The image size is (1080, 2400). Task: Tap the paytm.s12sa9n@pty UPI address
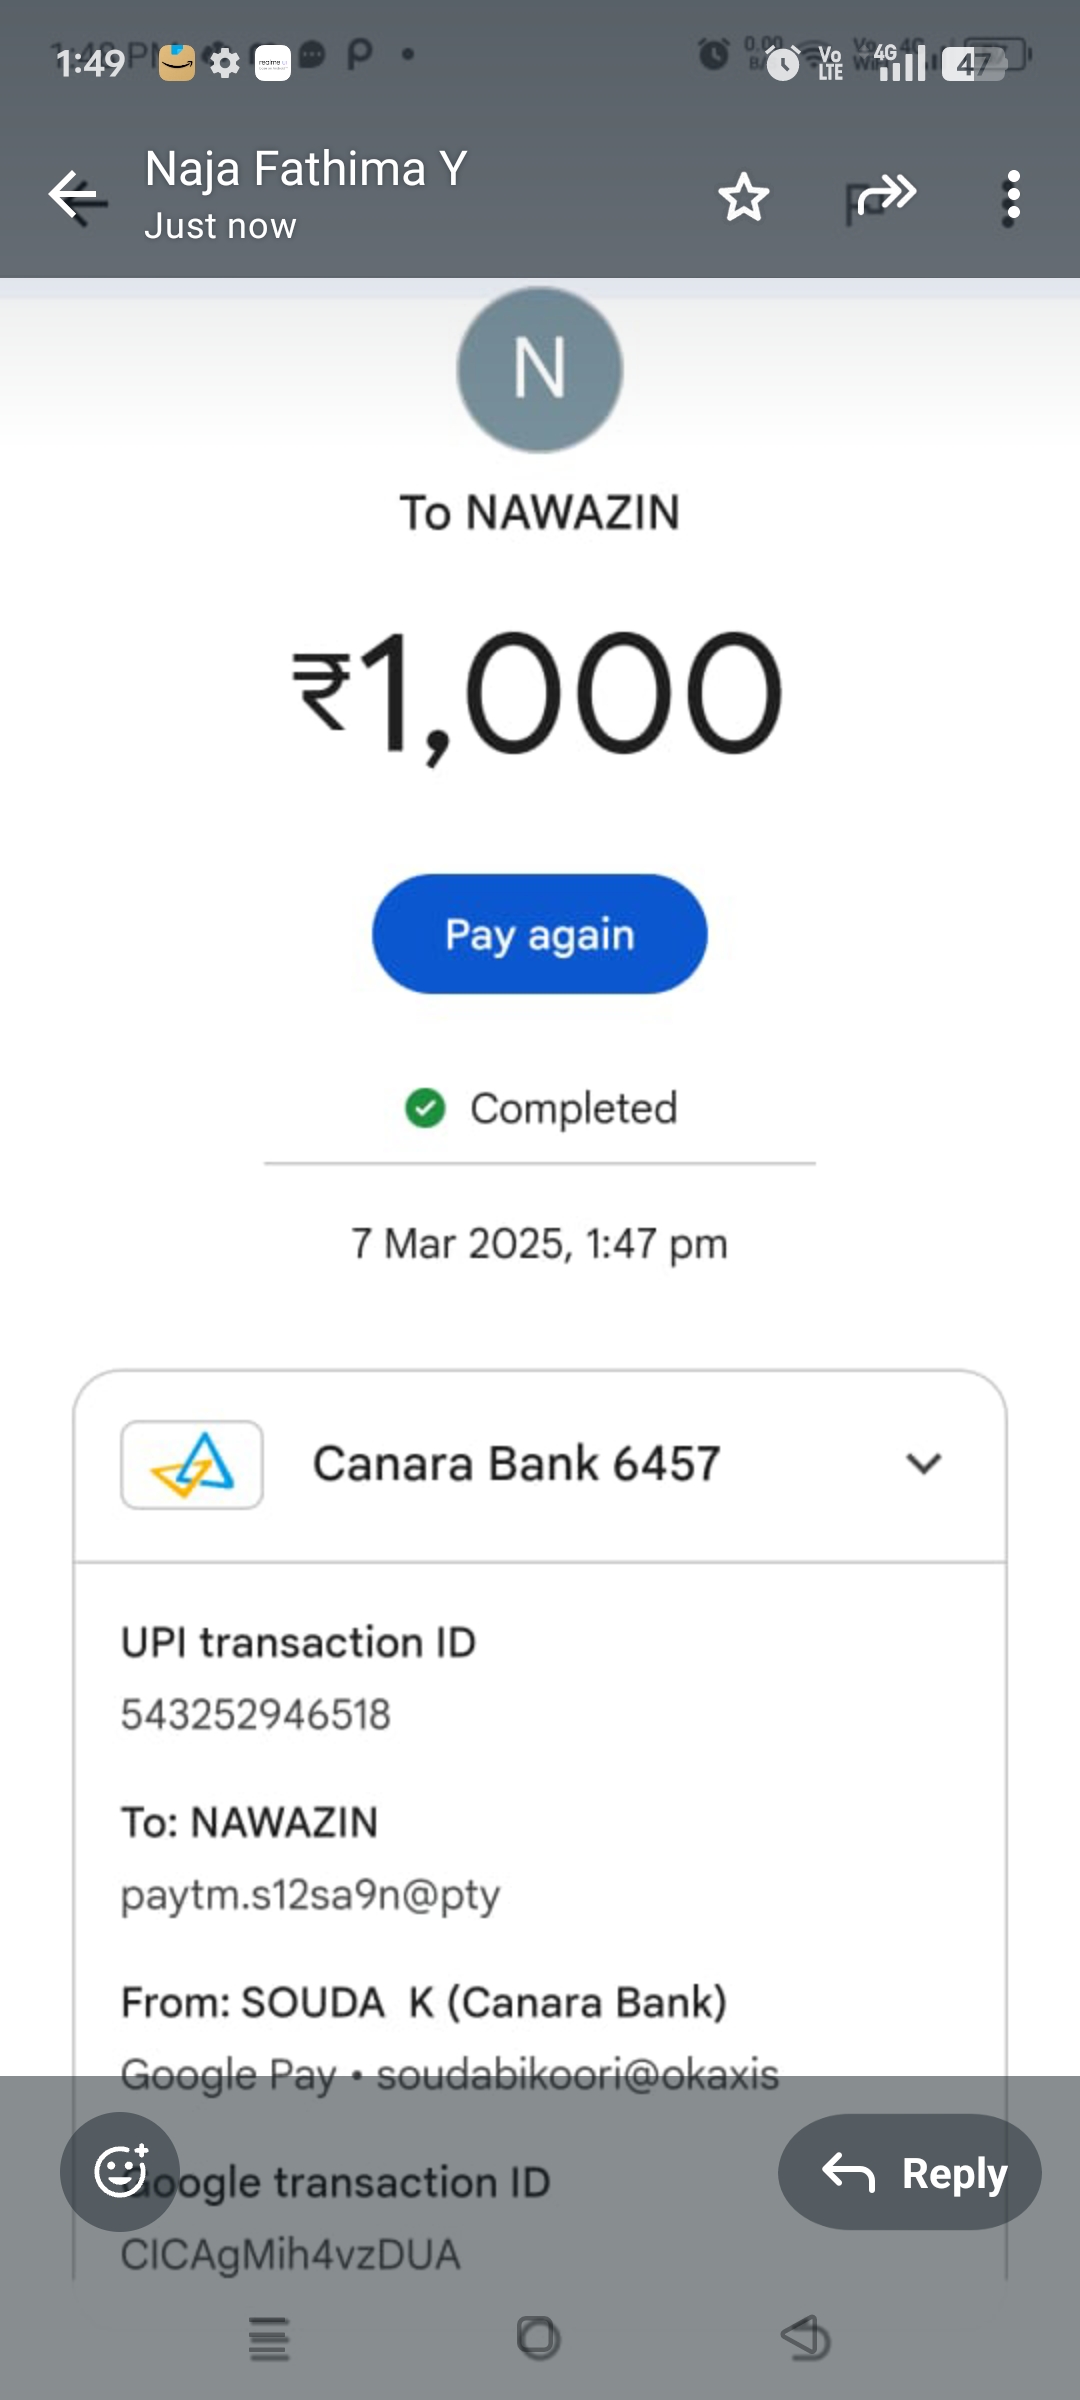pyautogui.click(x=310, y=1894)
